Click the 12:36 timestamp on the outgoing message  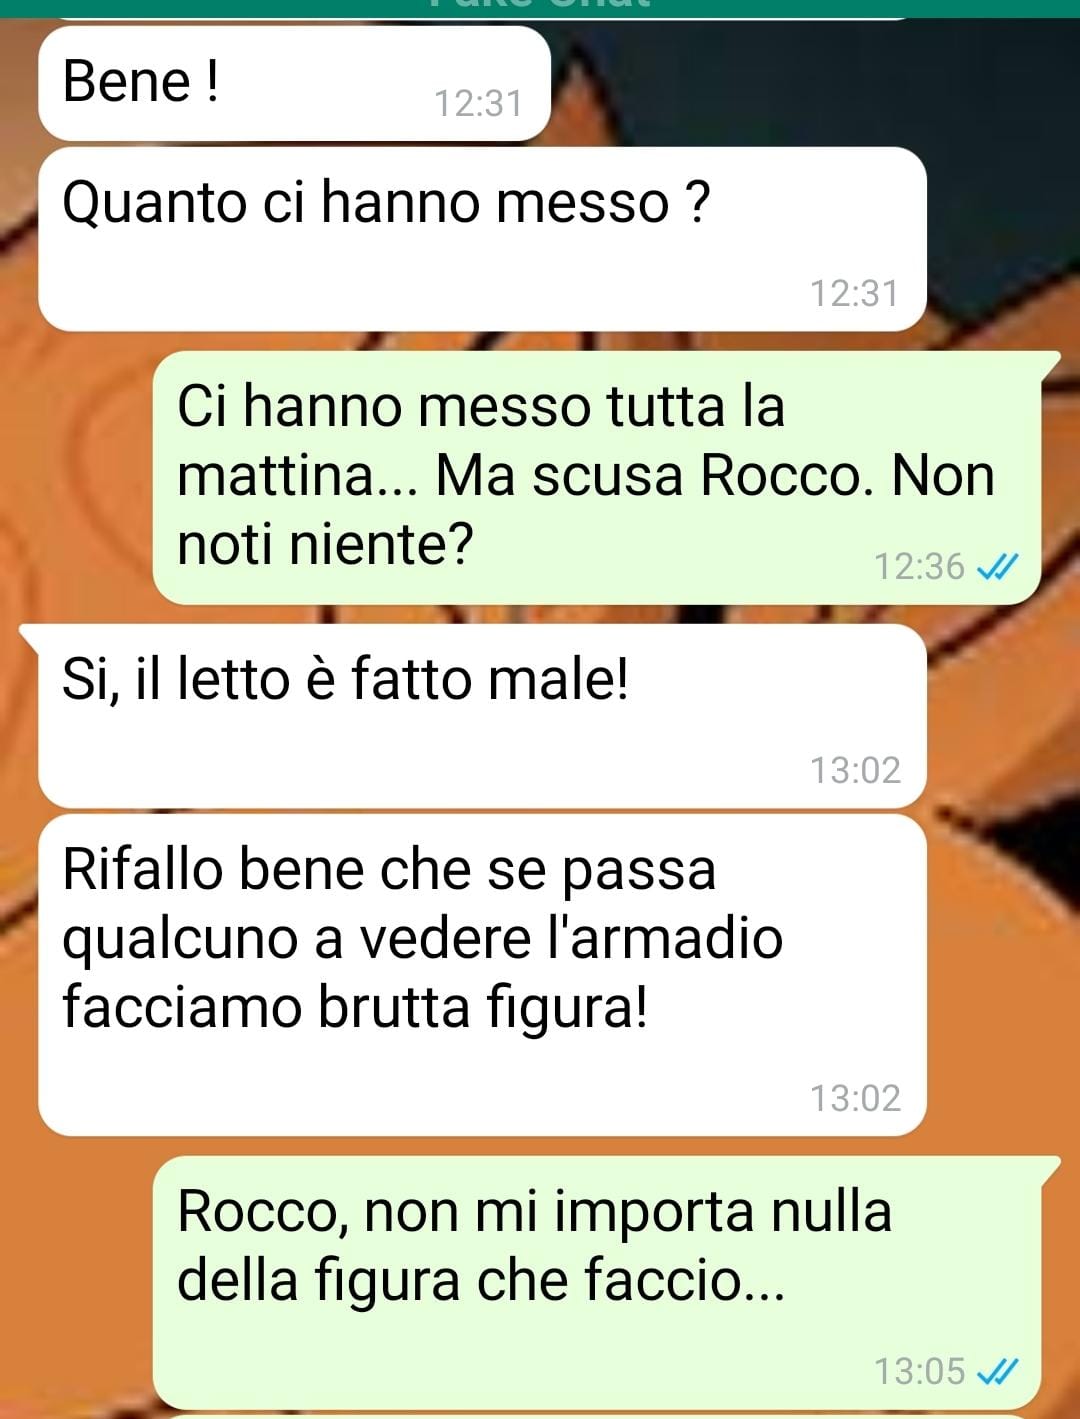(919, 567)
